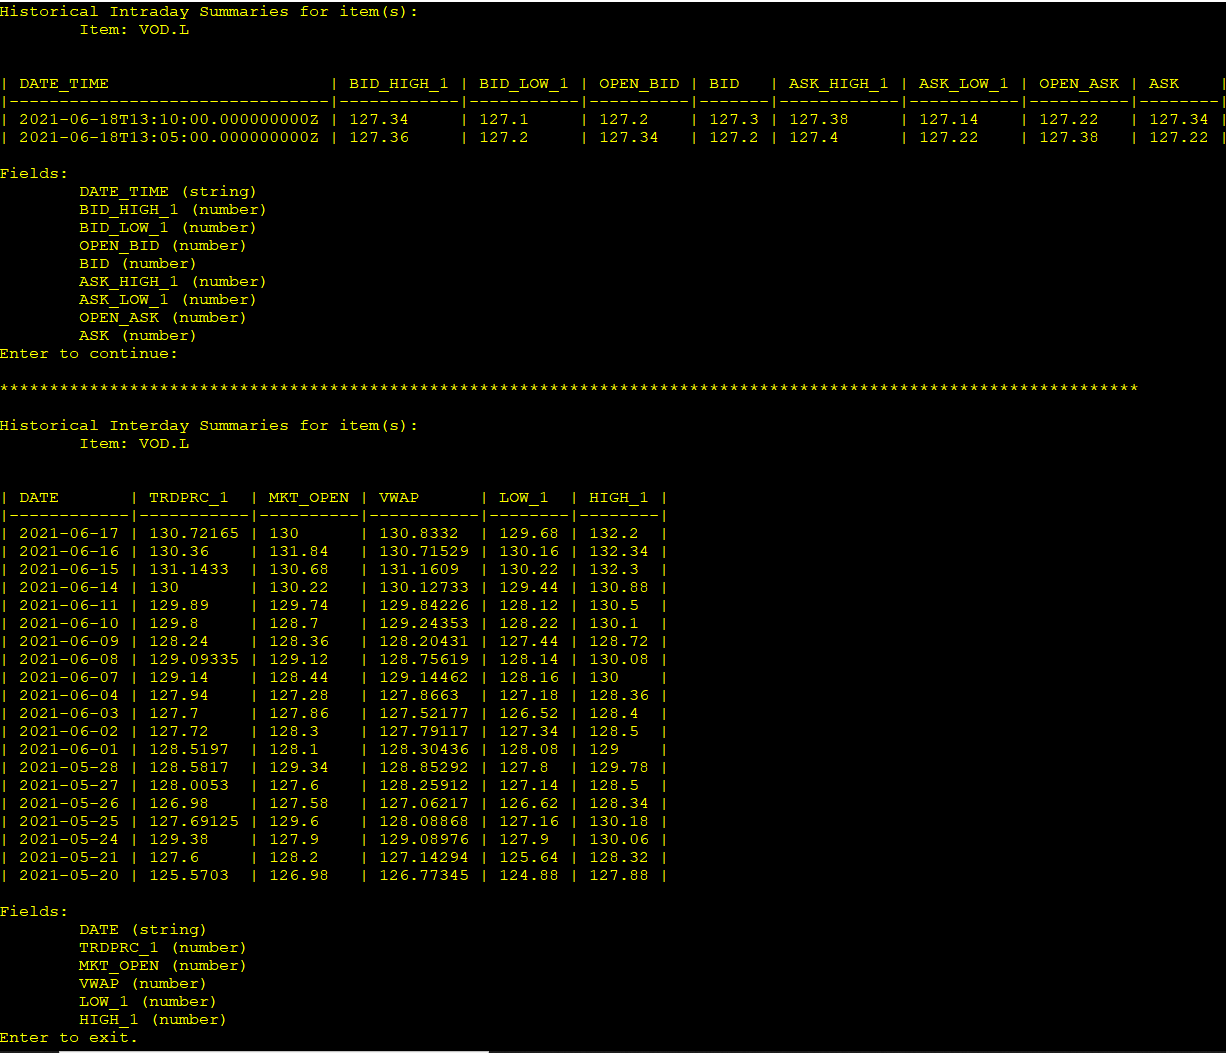Viewport: 1226px width, 1053px height.
Task: Click the asterisk separator line
Action: [x=568, y=389]
